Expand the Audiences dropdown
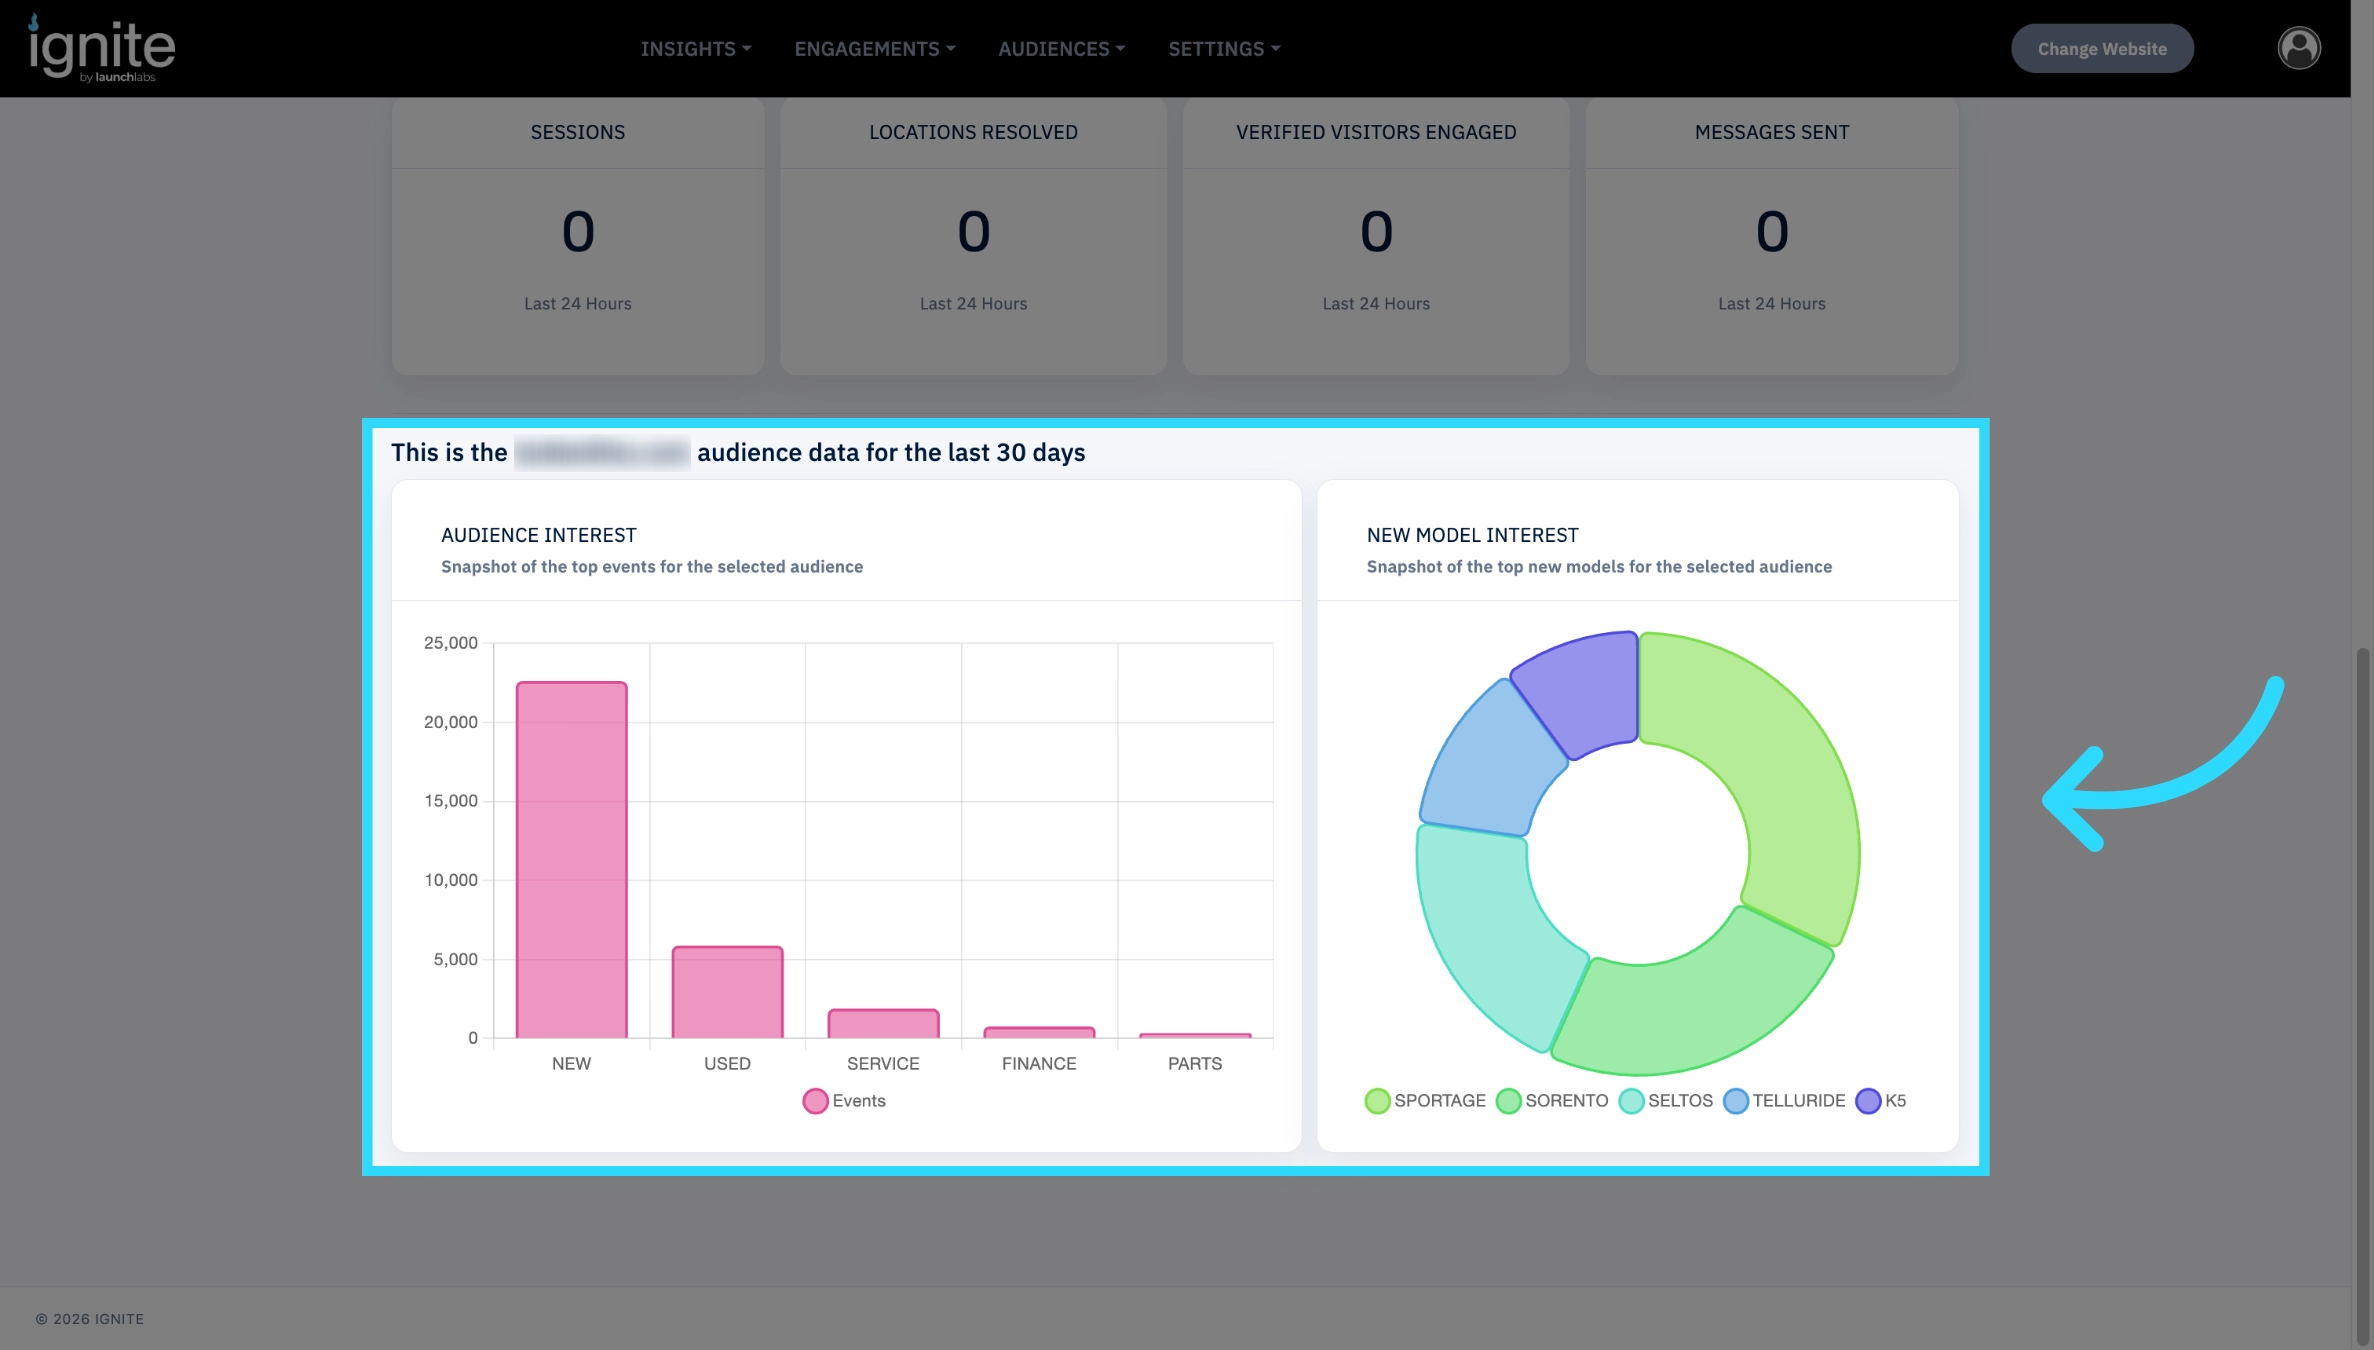The height and width of the screenshot is (1350, 2374). coord(1061,49)
